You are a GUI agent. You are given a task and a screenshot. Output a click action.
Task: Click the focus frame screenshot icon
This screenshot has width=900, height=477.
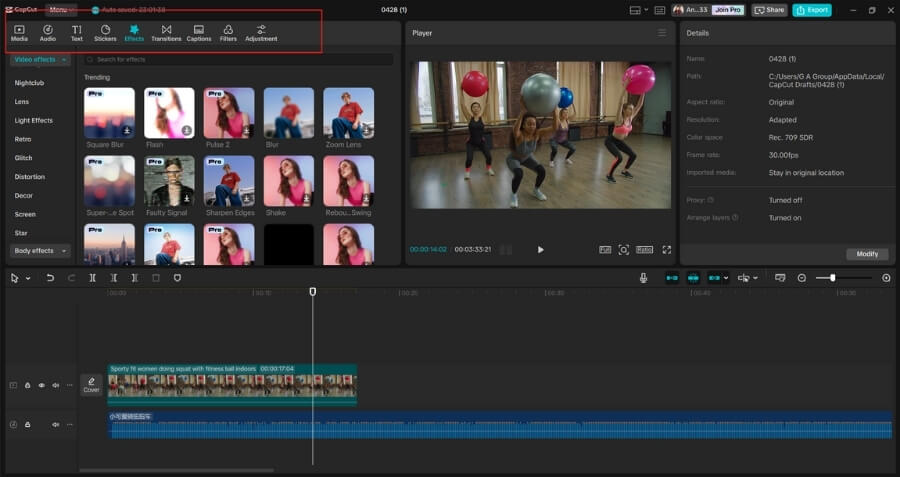click(x=623, y=250)
